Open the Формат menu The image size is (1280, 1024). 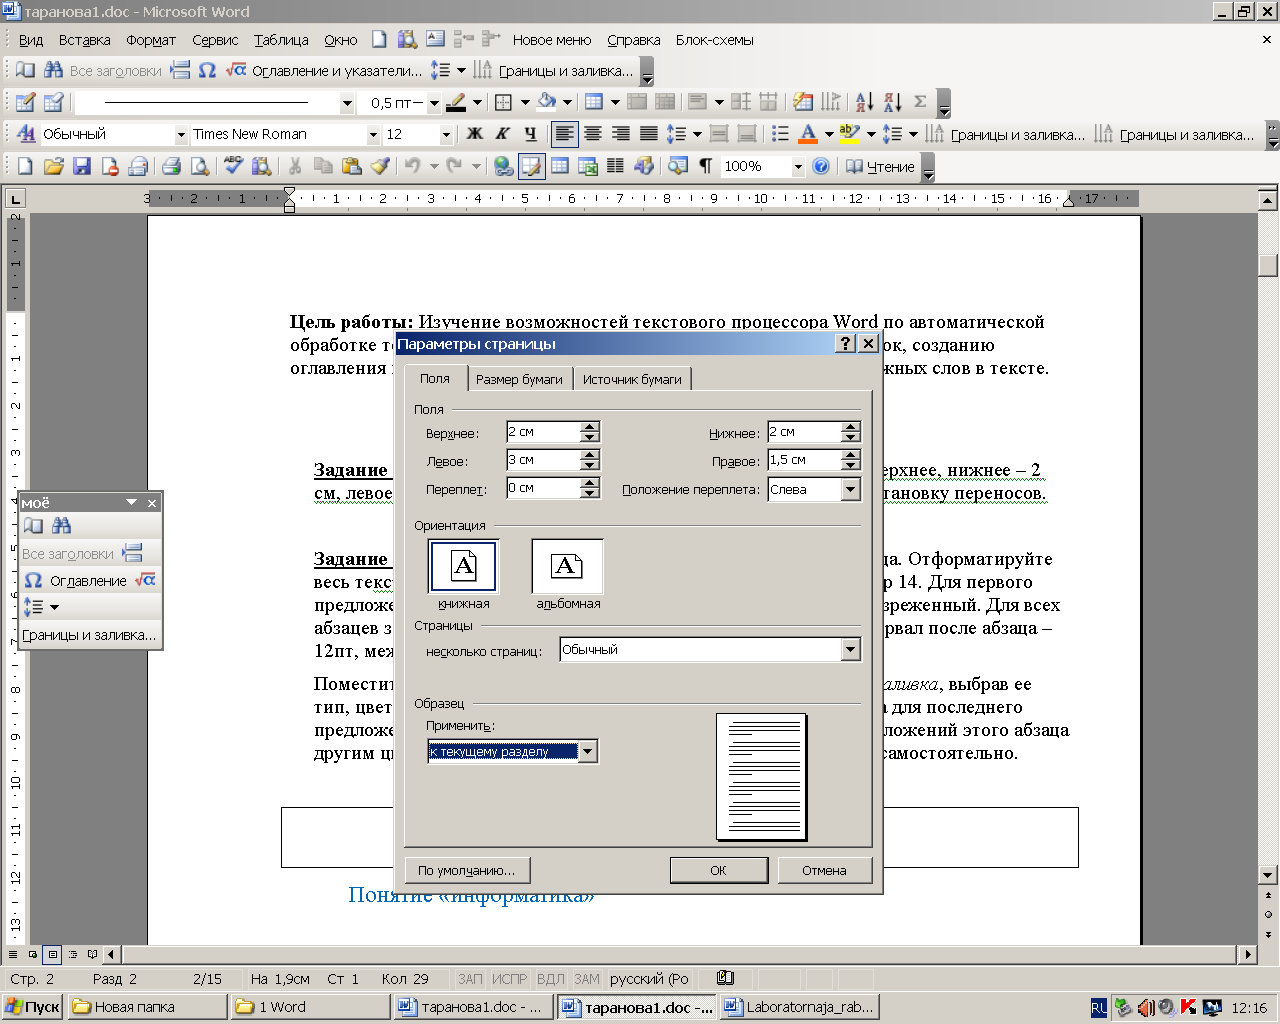pyautogui.click(x=151, y=40)
